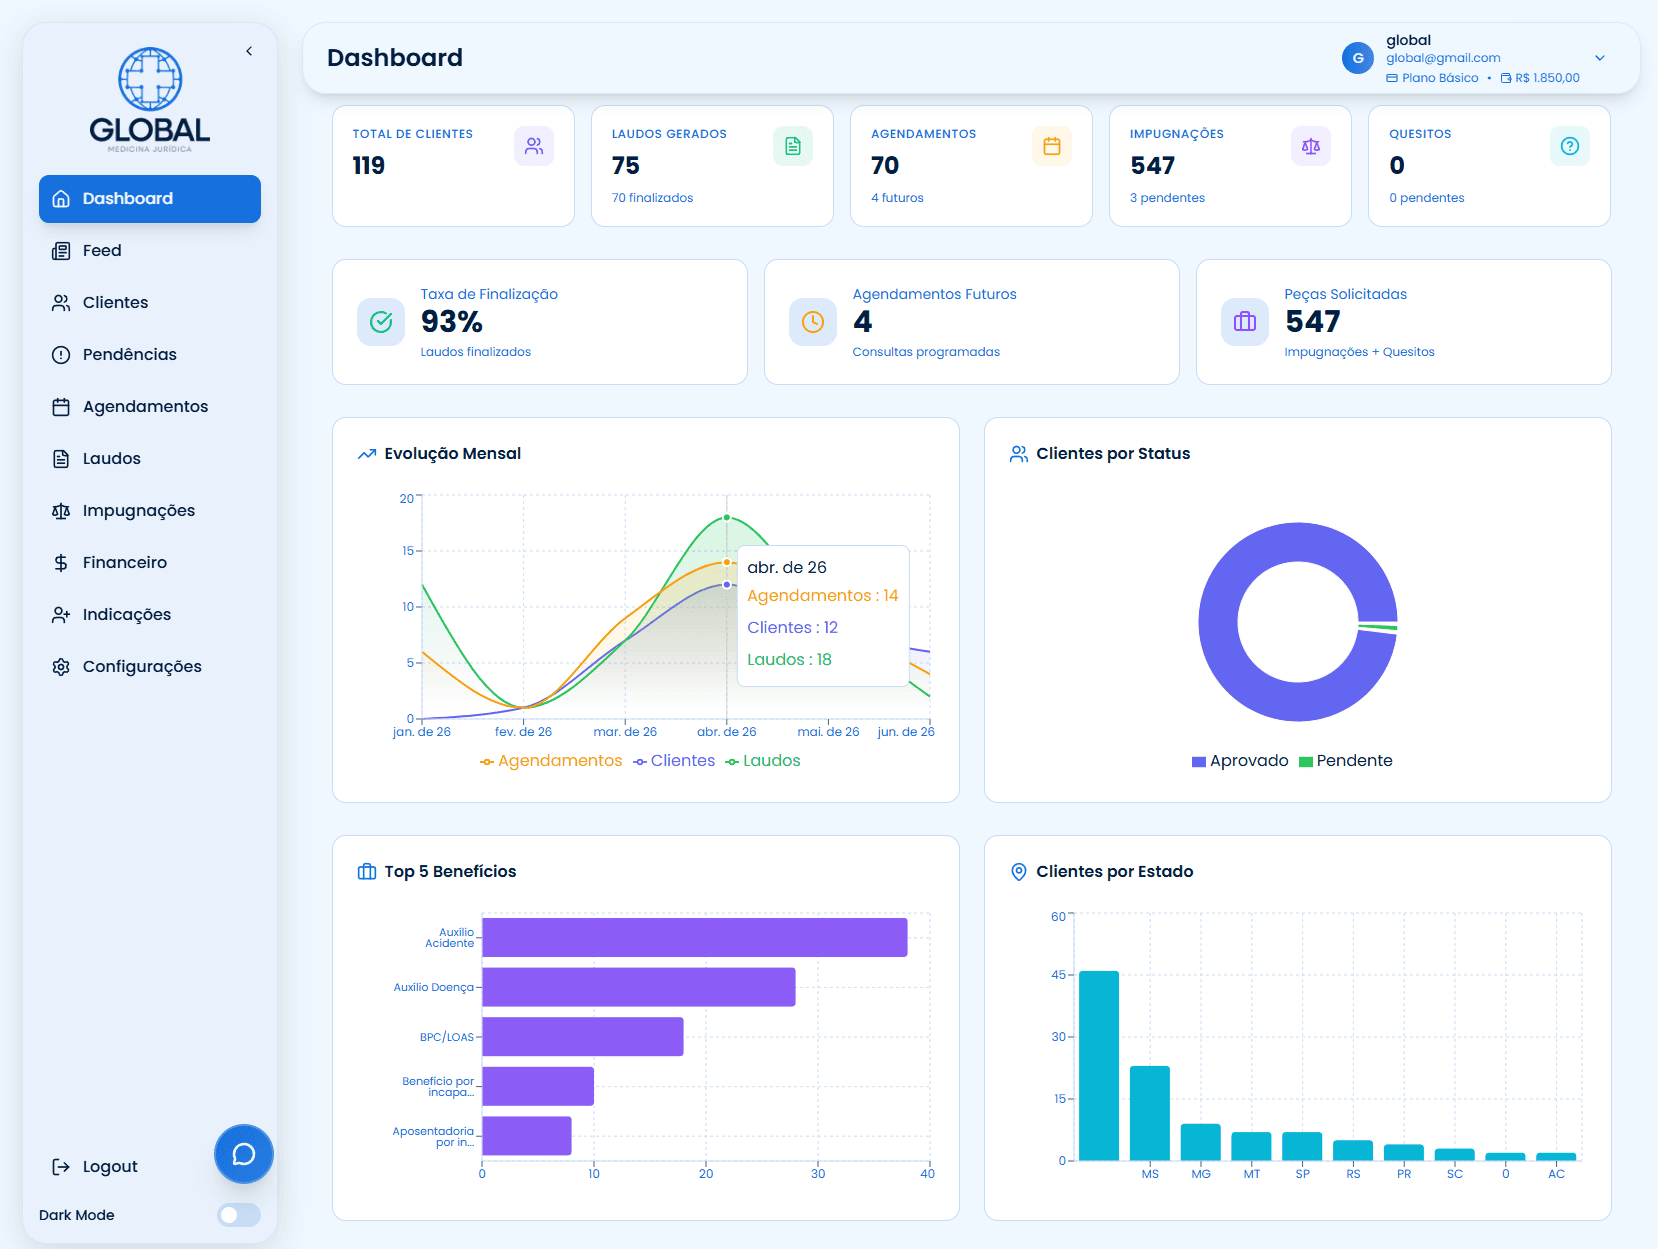
Task: Collapse the sidebar with the chevron
Action: click(x=249, y=51)
